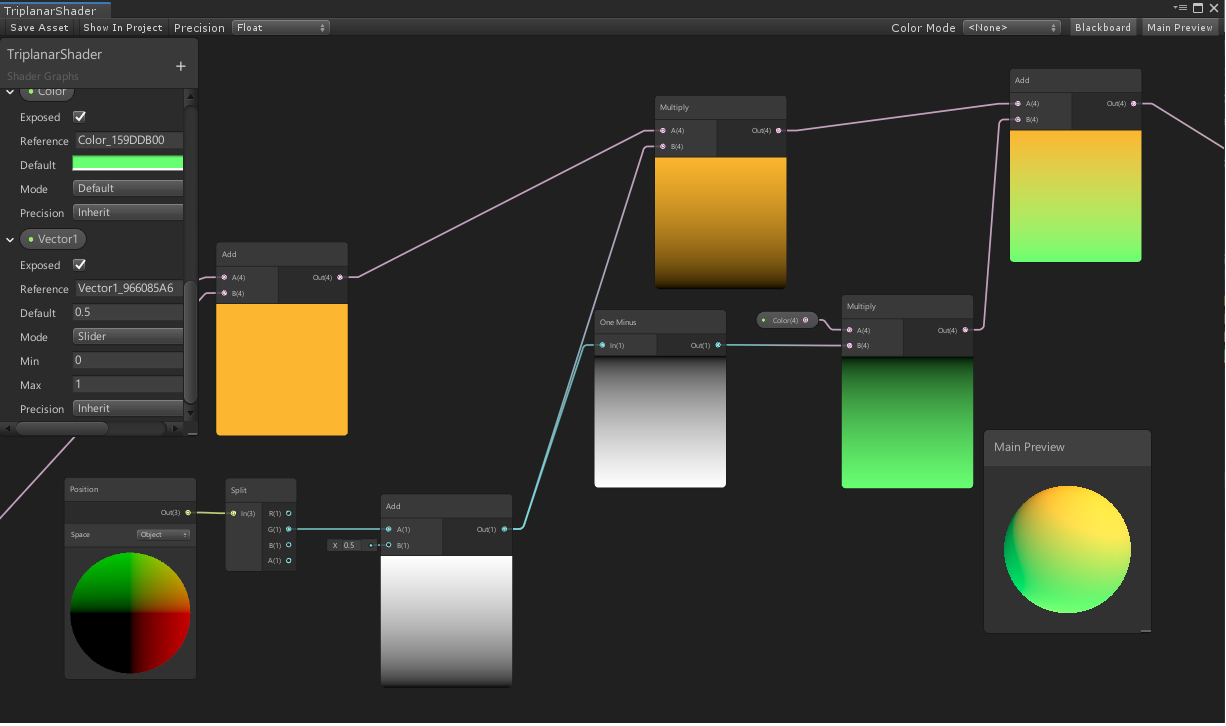1226x726 pixels.
Task: Click the Out(1) port on the Add node
Action: [x=504, y=529]
